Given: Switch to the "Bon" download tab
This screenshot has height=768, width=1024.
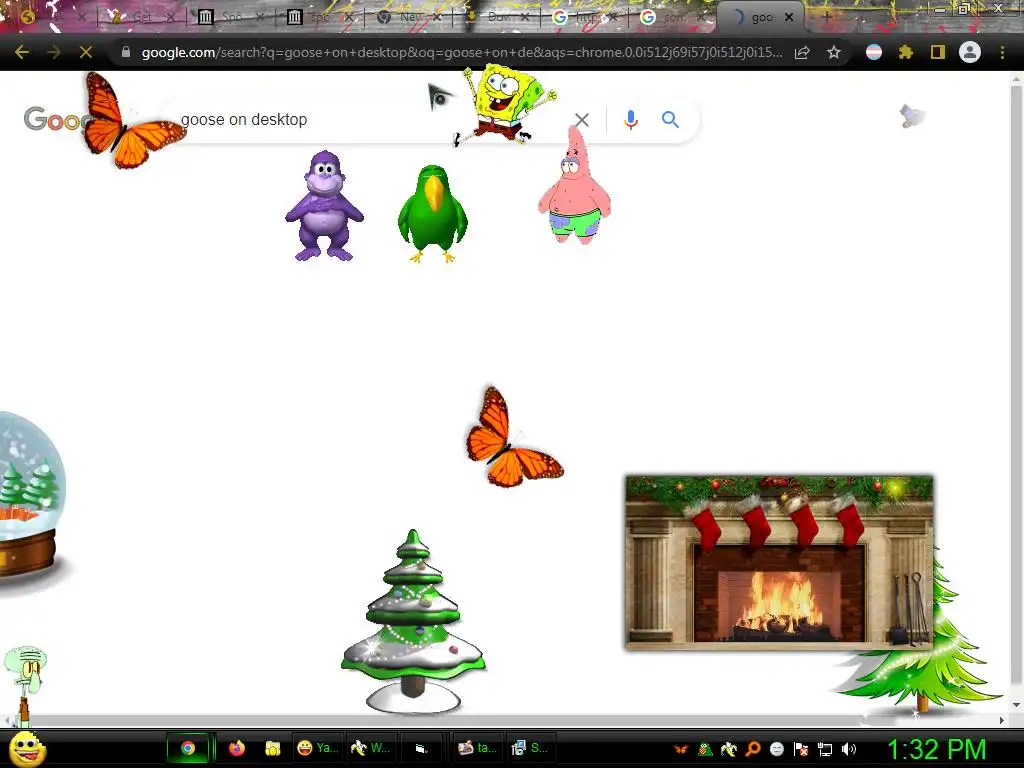Looking at the screenshot, I should click(498, 18).
